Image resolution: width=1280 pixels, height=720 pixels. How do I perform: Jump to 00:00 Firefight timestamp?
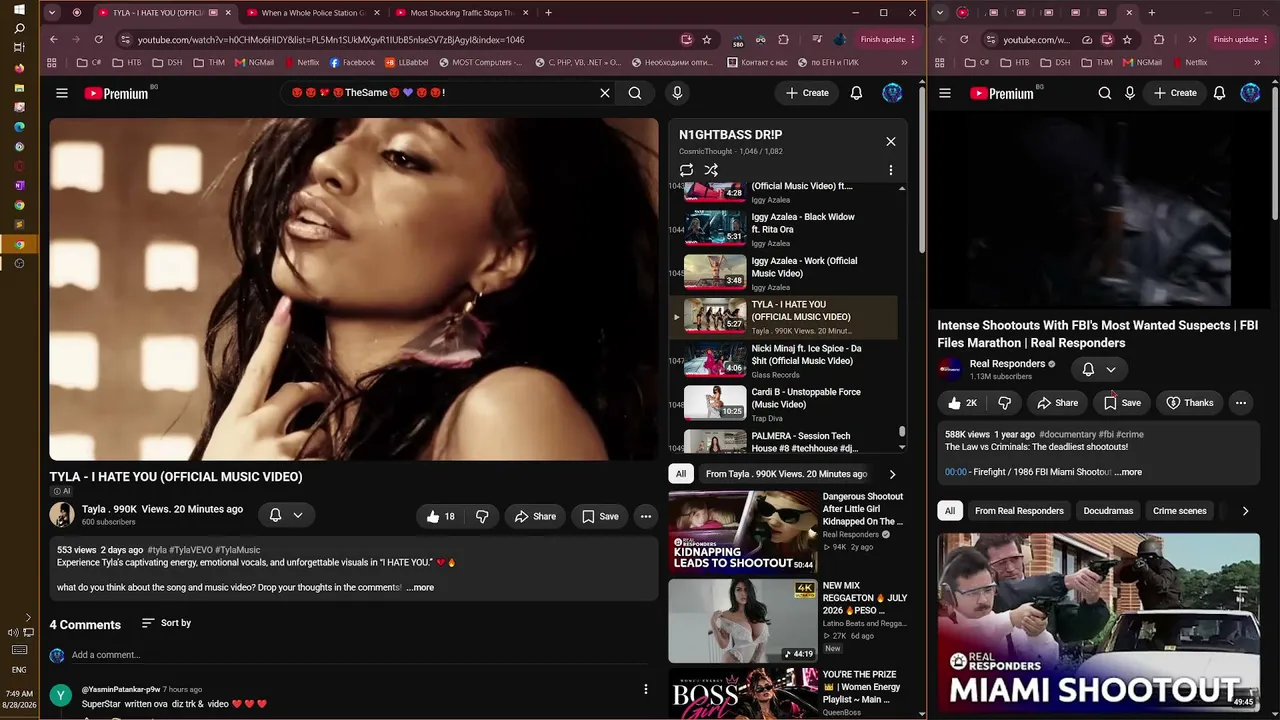coord(956,472)
